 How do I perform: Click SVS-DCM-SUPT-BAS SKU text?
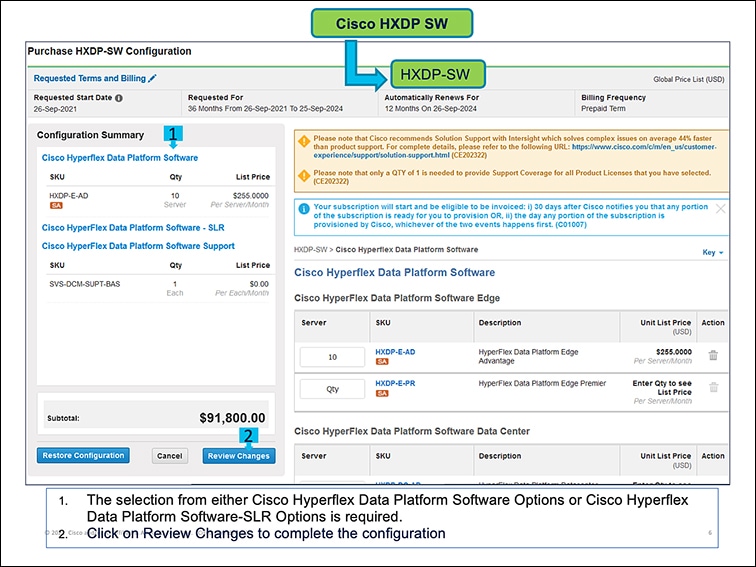84,284
